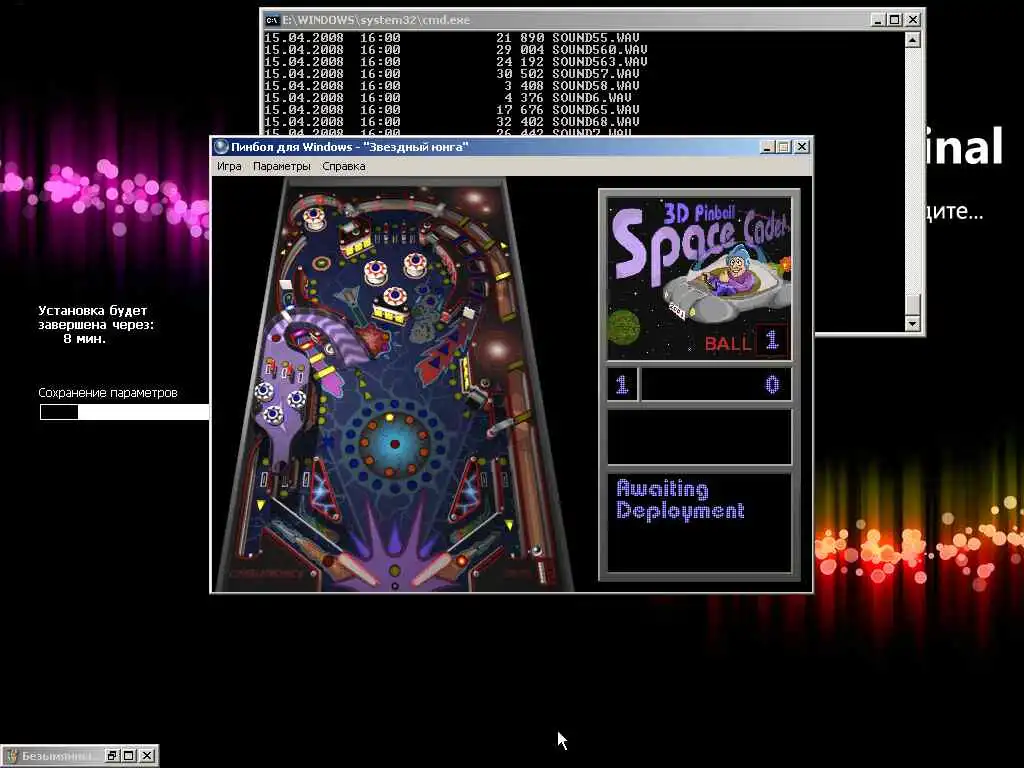Image resolution: width=1024 pixels, height=768 pixels.
Task: Click the Безымянный minimized window icon
Action: [x=12, y=756]
